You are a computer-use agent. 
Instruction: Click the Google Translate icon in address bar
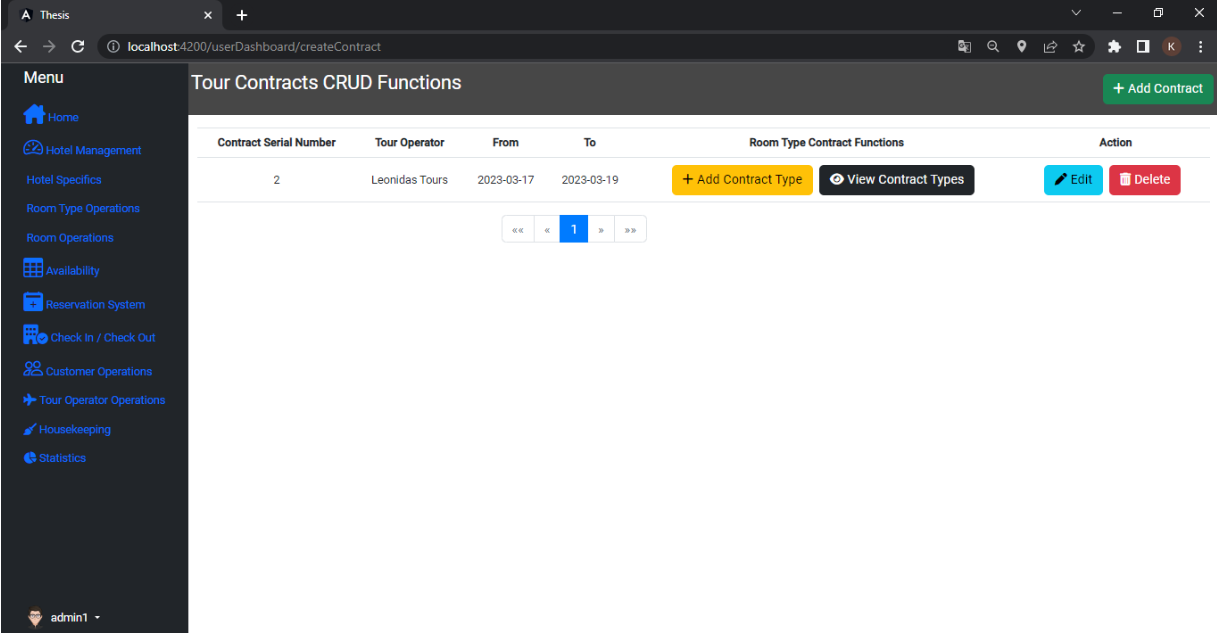pos(964,46)
